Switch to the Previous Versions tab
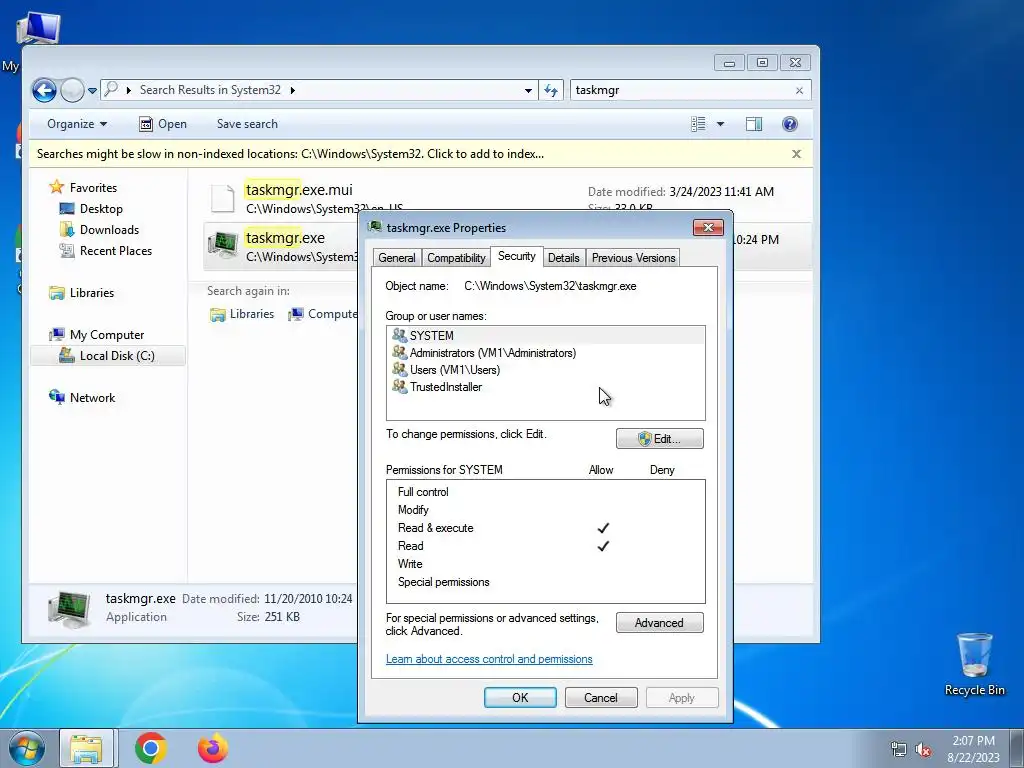The image size is (1024, 768). [x=633, y=258]
